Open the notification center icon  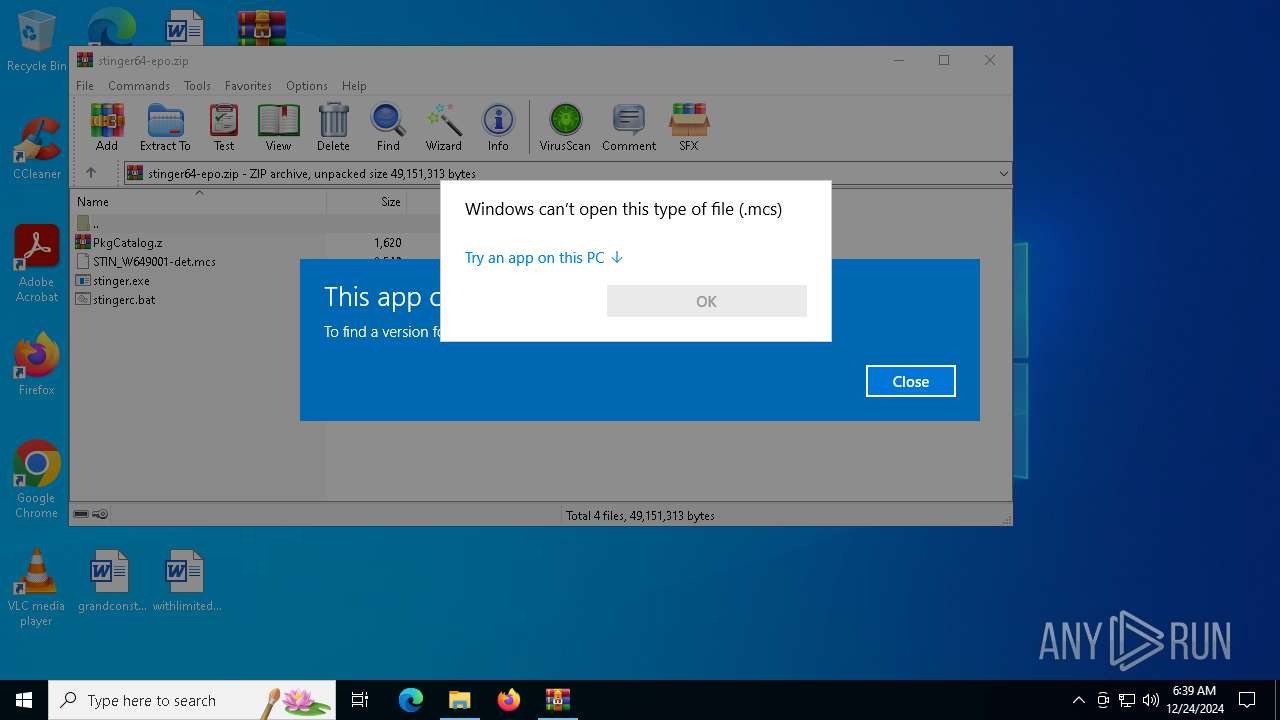tap(1247, 700)
